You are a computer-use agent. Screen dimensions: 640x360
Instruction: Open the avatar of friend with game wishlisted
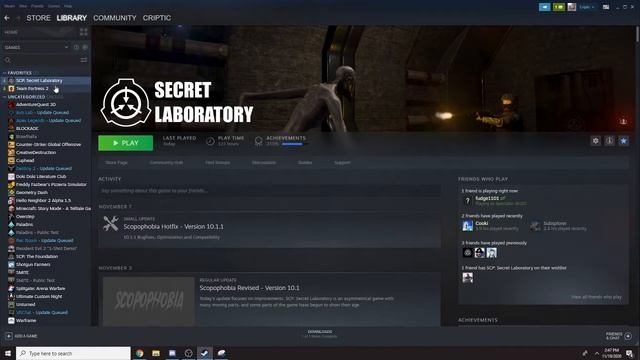467,278
